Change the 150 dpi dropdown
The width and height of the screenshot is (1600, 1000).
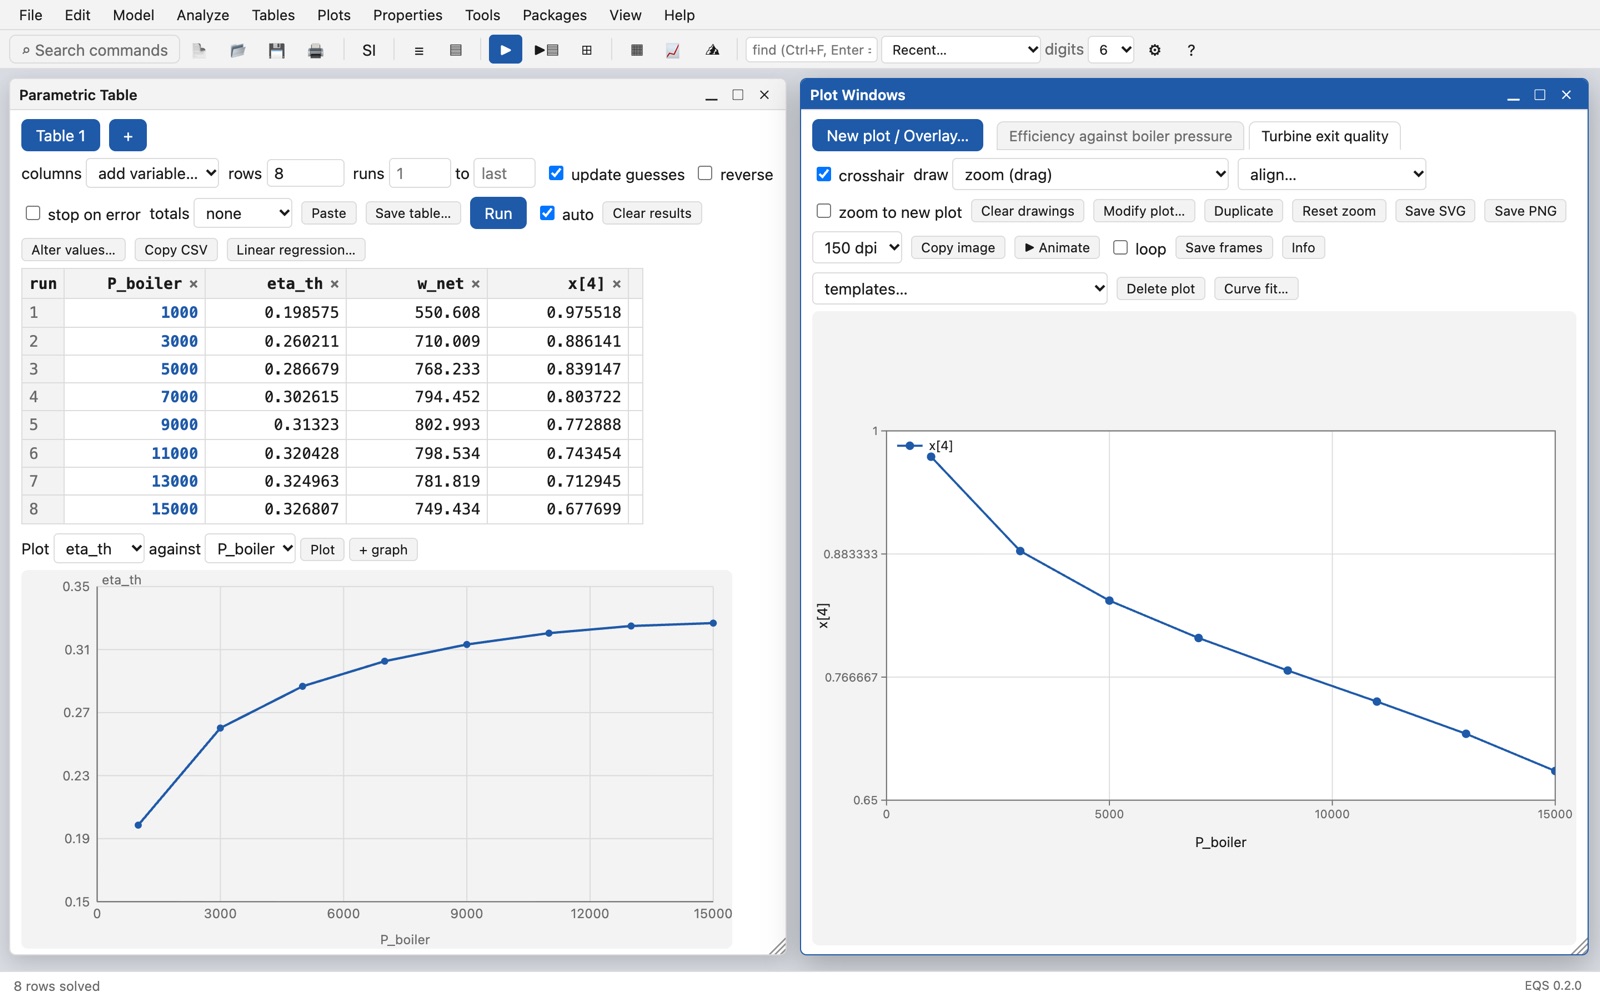tap(857, 248)
